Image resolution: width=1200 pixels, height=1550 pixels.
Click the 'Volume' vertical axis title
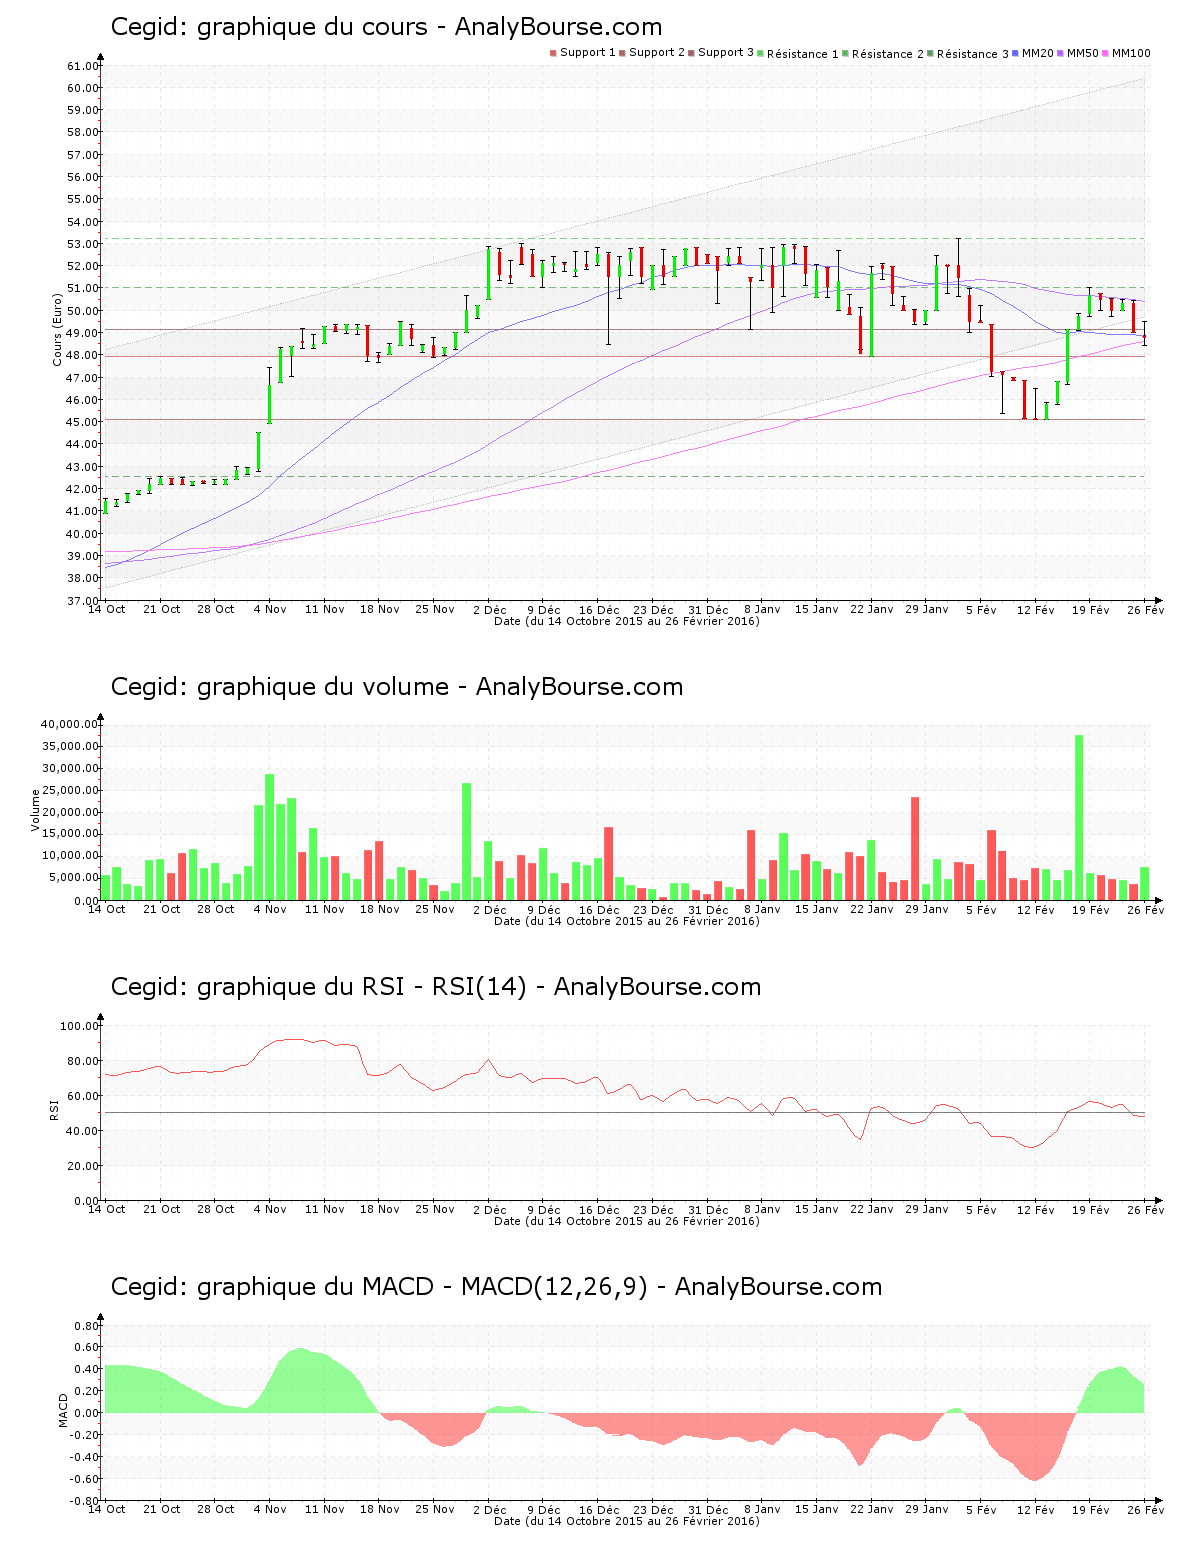36,810
